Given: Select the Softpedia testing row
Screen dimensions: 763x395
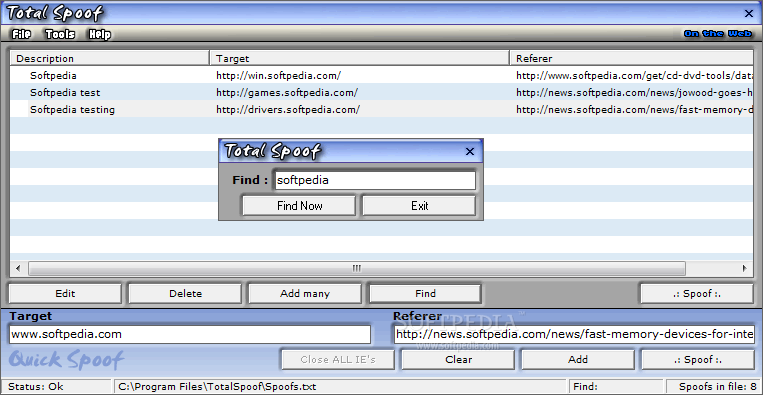Looking at the screenshot, I should pyautogui.click(x=382, y=109).
